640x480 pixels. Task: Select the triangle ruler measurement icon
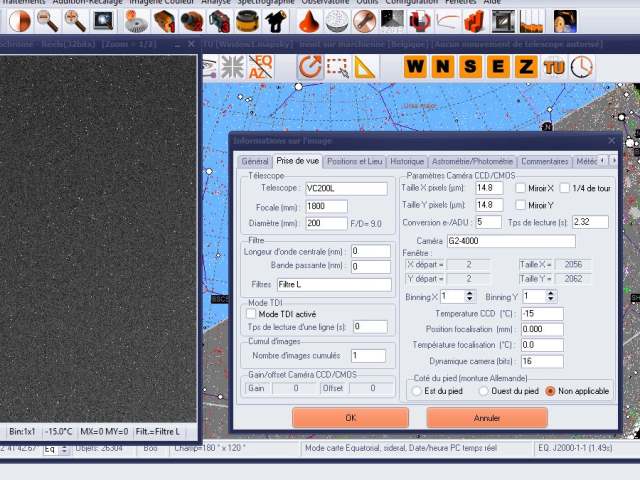(x=364, y=67)
